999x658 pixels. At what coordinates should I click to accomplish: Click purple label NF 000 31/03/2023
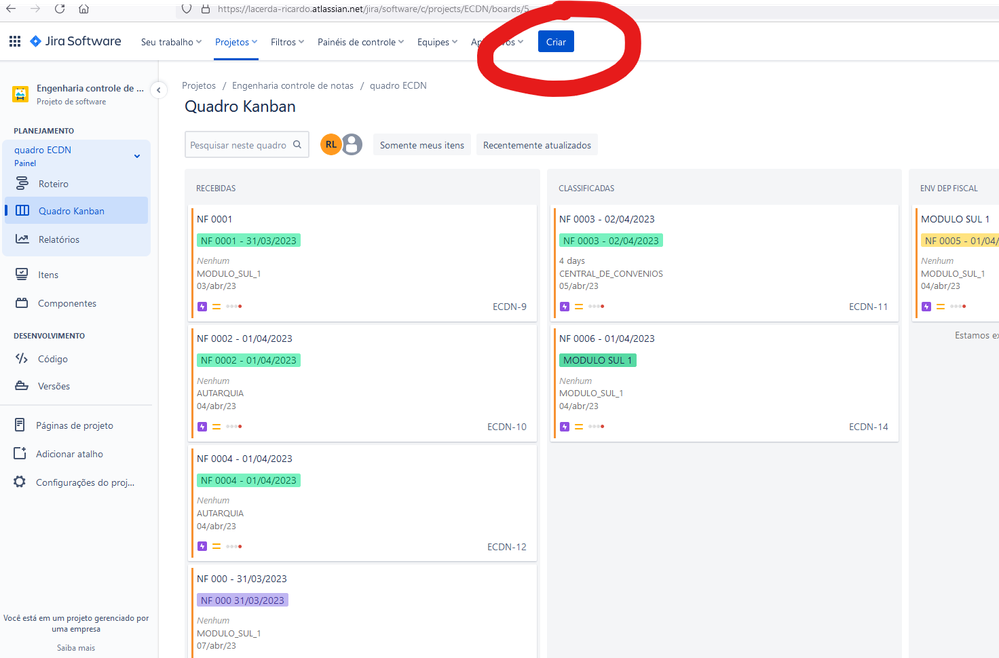point(243,600)
